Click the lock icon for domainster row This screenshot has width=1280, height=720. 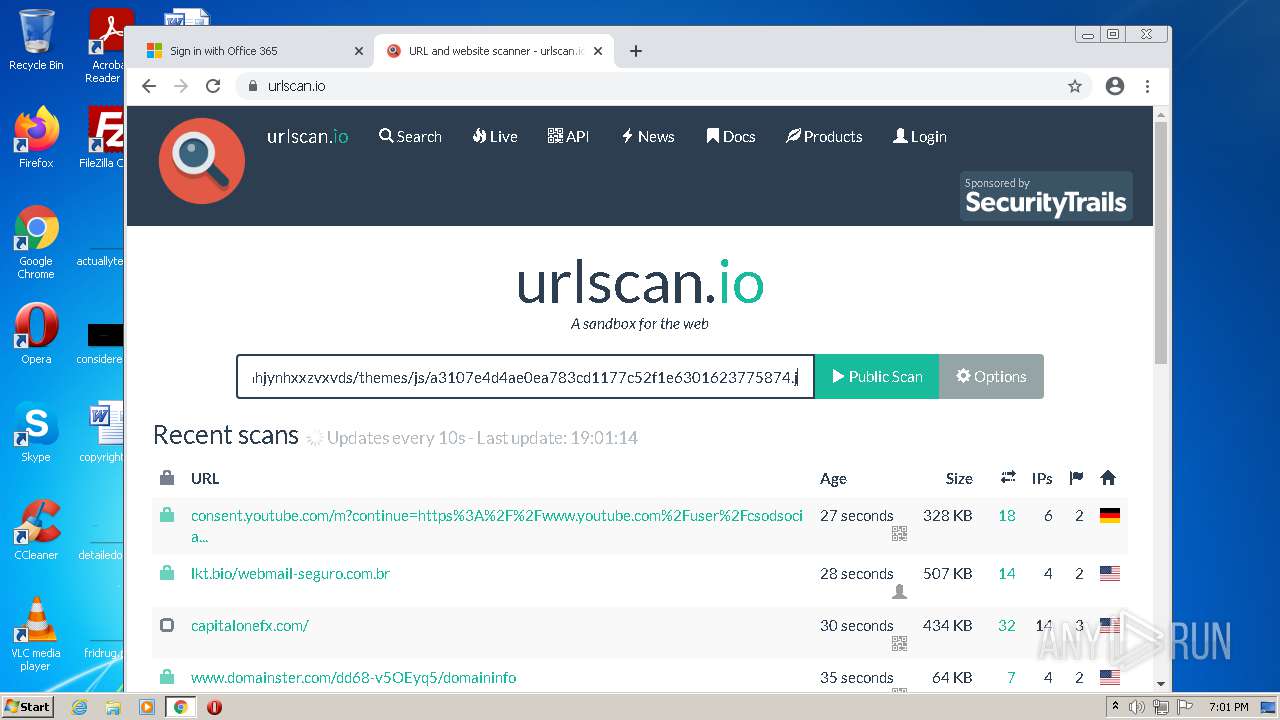pos(167,678)
